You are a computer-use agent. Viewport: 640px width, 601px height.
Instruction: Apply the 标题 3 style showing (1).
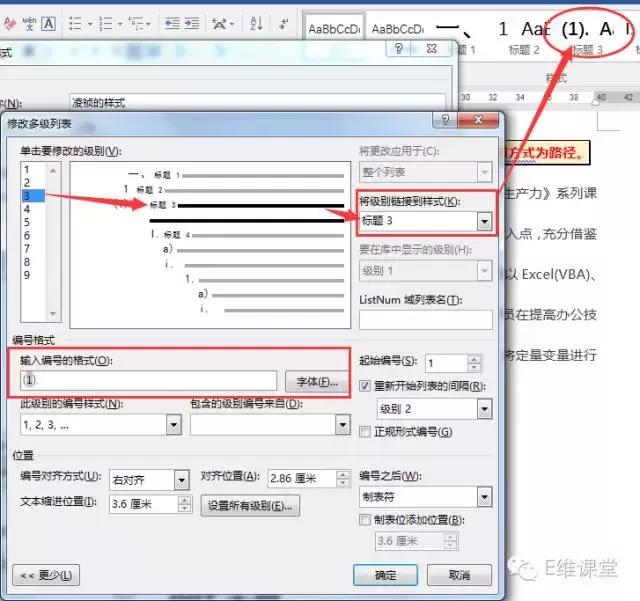587,37
